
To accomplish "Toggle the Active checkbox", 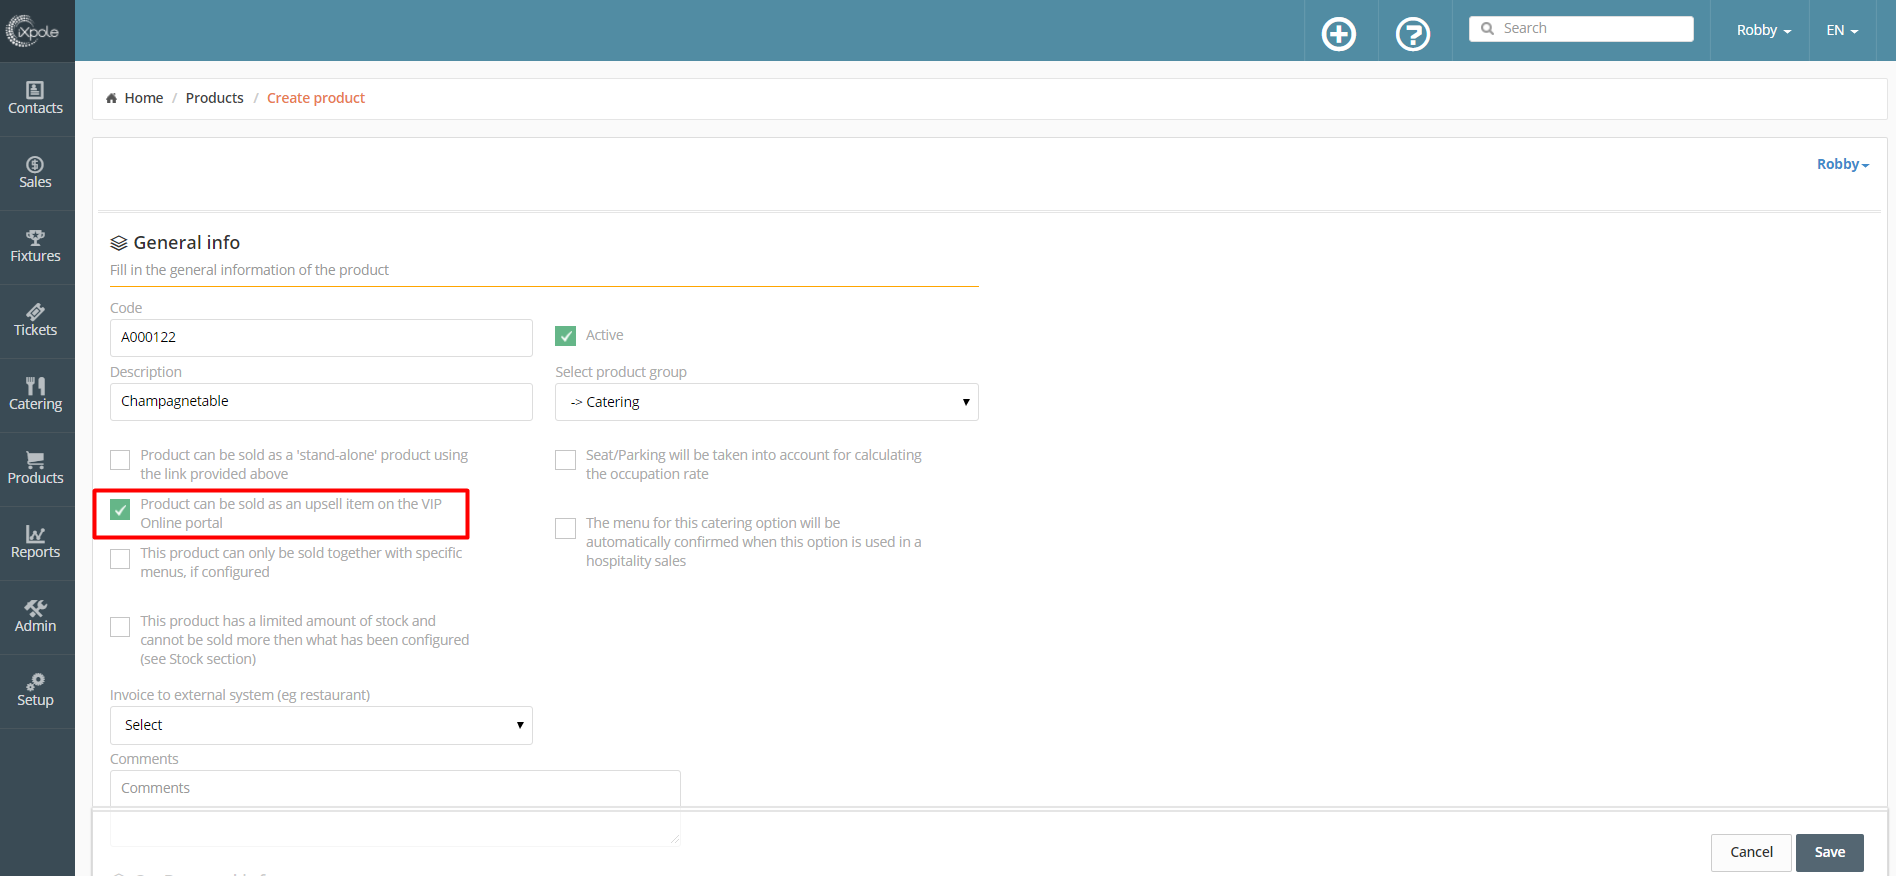I will tap(565, 336).
